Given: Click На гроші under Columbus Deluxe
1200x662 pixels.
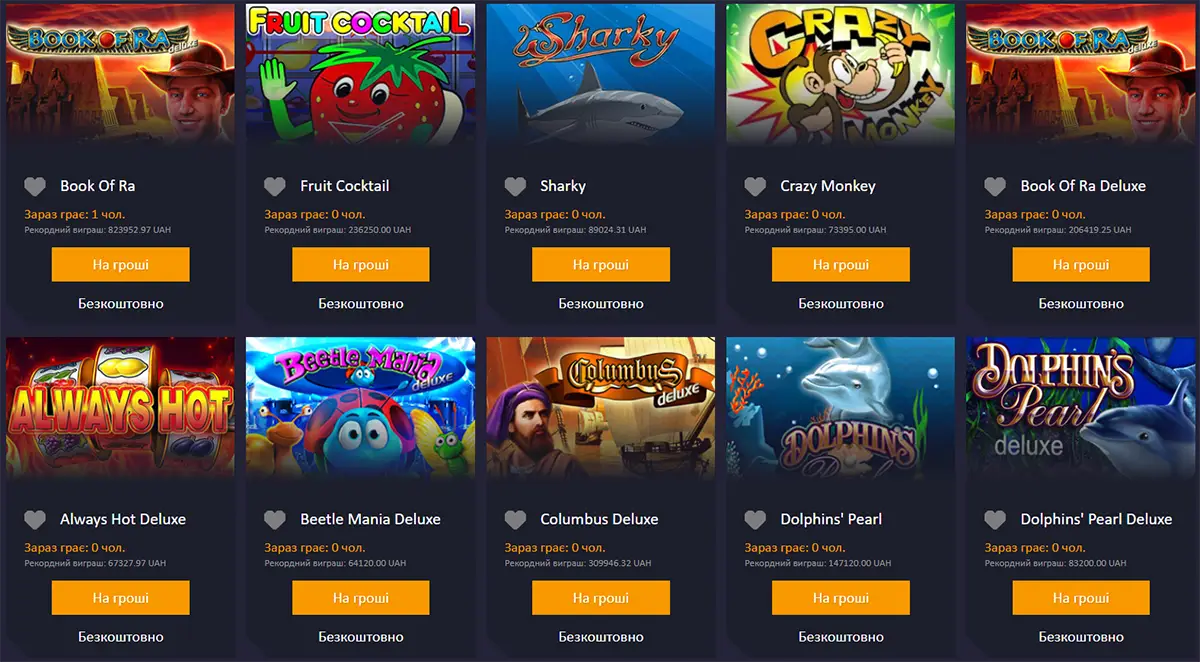Looking at the screenshot, I should 601,598.
